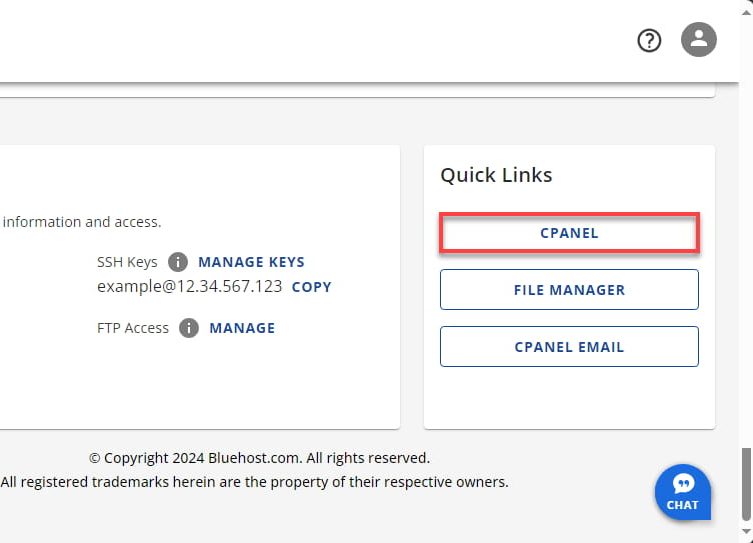Open the File Manager quick link
Screen dimensions: 753x543
pos(569,290)
